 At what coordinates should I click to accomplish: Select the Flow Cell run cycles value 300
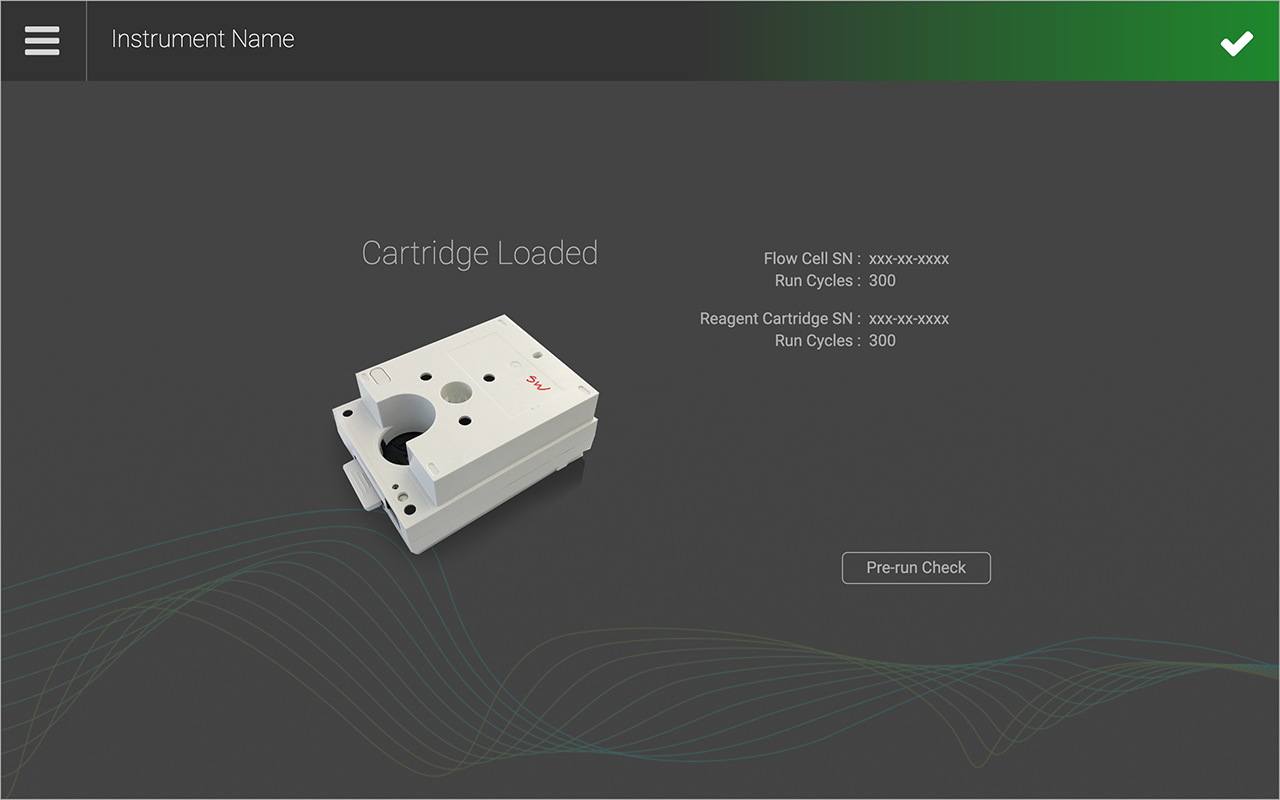[882, 281]
